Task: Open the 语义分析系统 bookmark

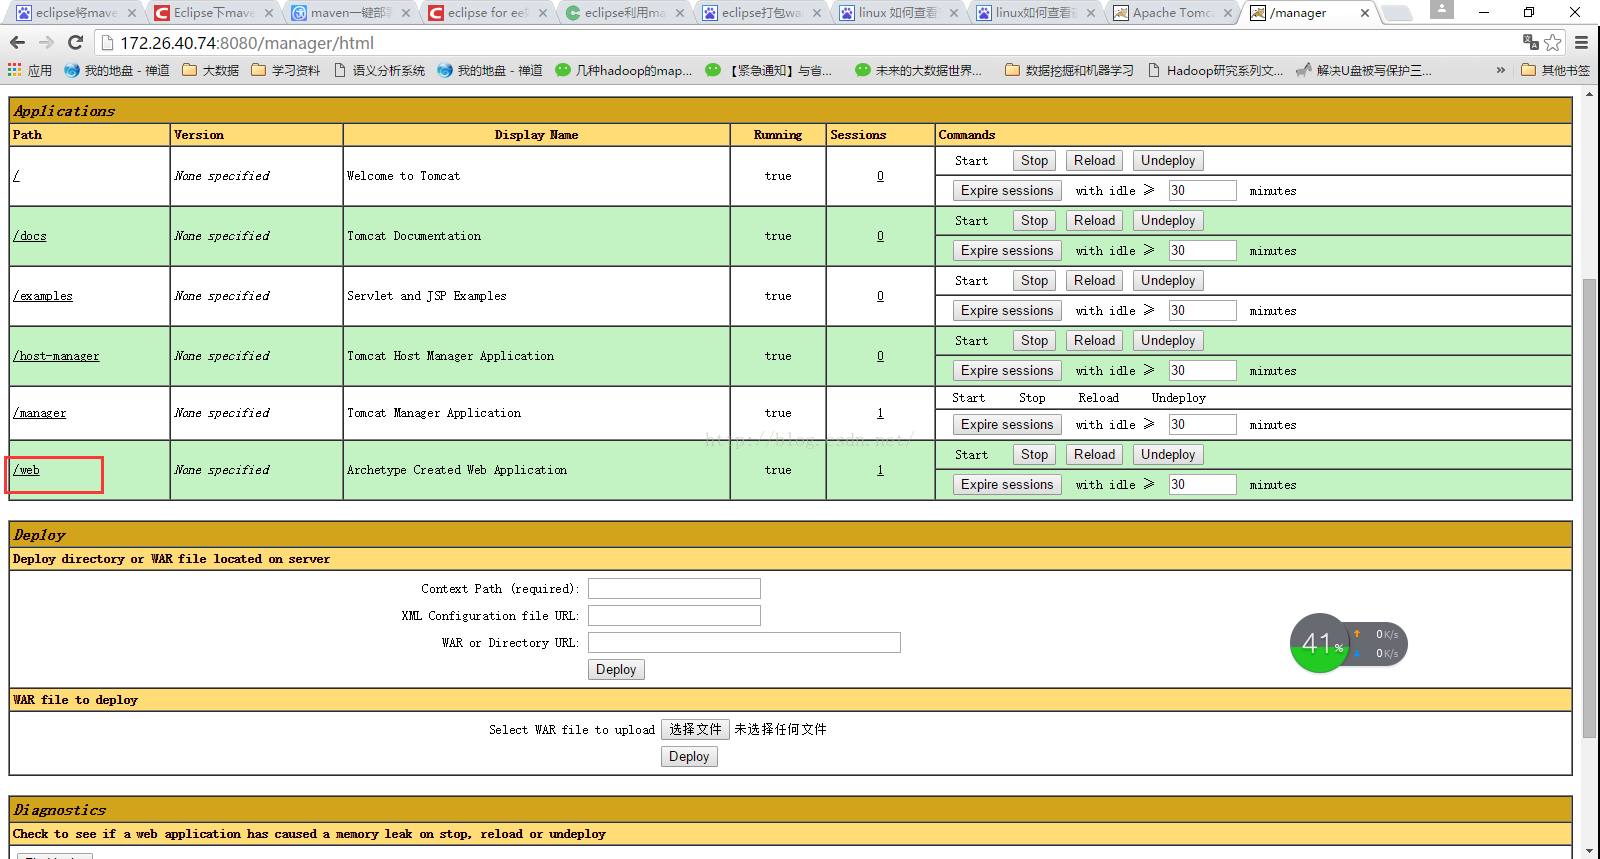Action: [x=379, y=70]
